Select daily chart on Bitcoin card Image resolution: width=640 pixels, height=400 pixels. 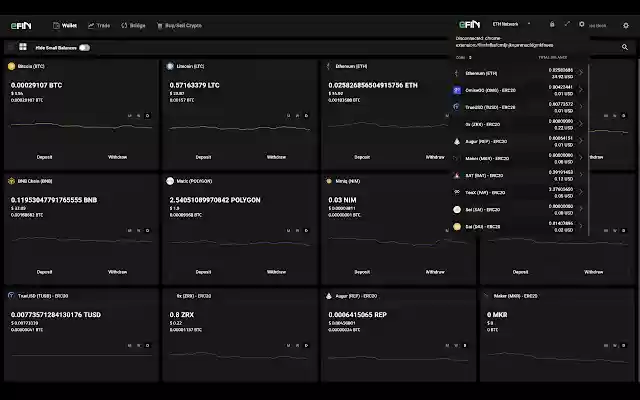[148, 116]
